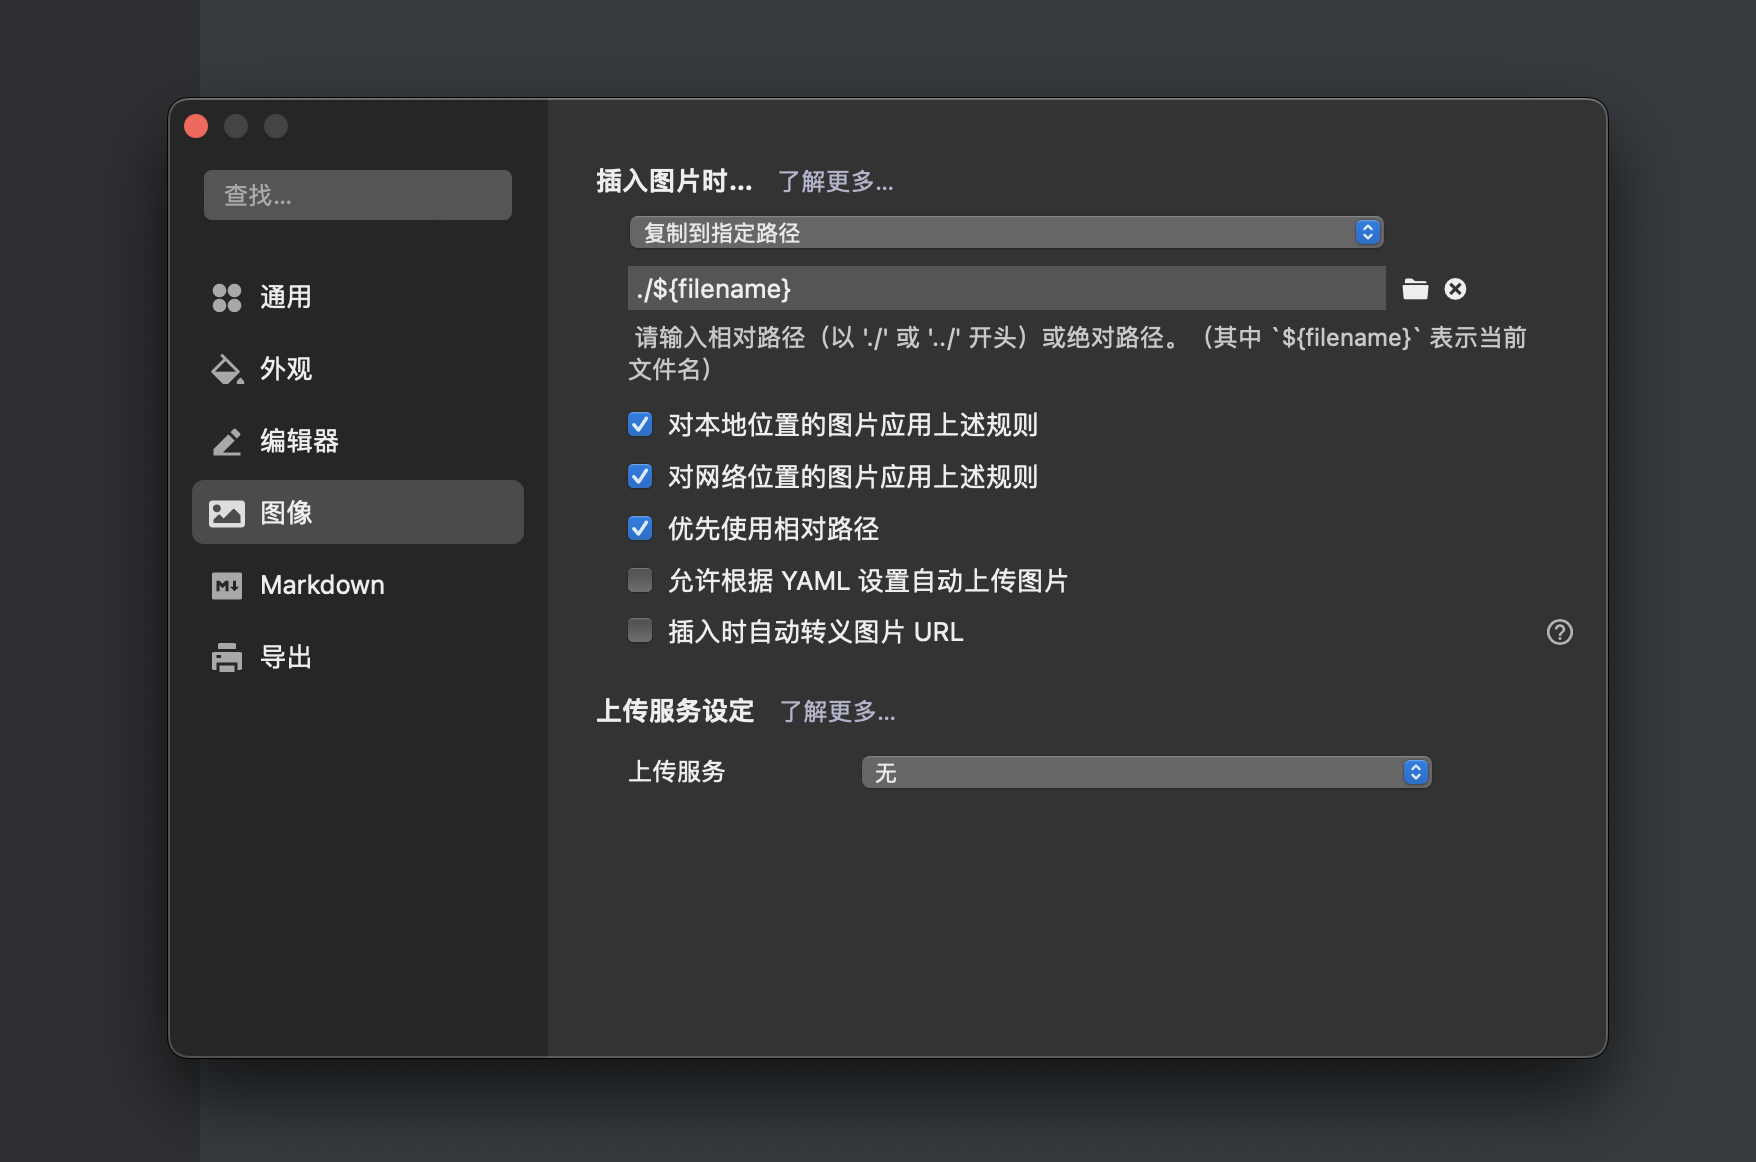The image size is (1756, 1162).
Task: Click the 编辑器 pencil icon
Action: tap(227, 442)
